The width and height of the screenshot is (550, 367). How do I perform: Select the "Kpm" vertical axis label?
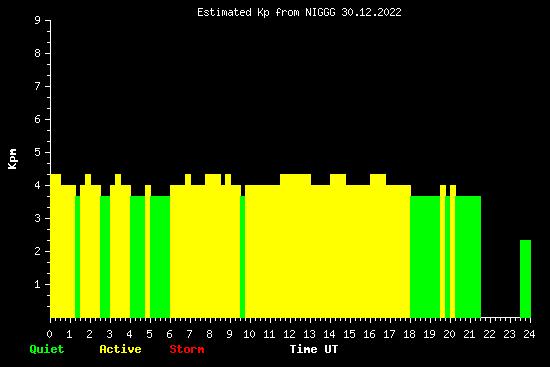point(13,159)
